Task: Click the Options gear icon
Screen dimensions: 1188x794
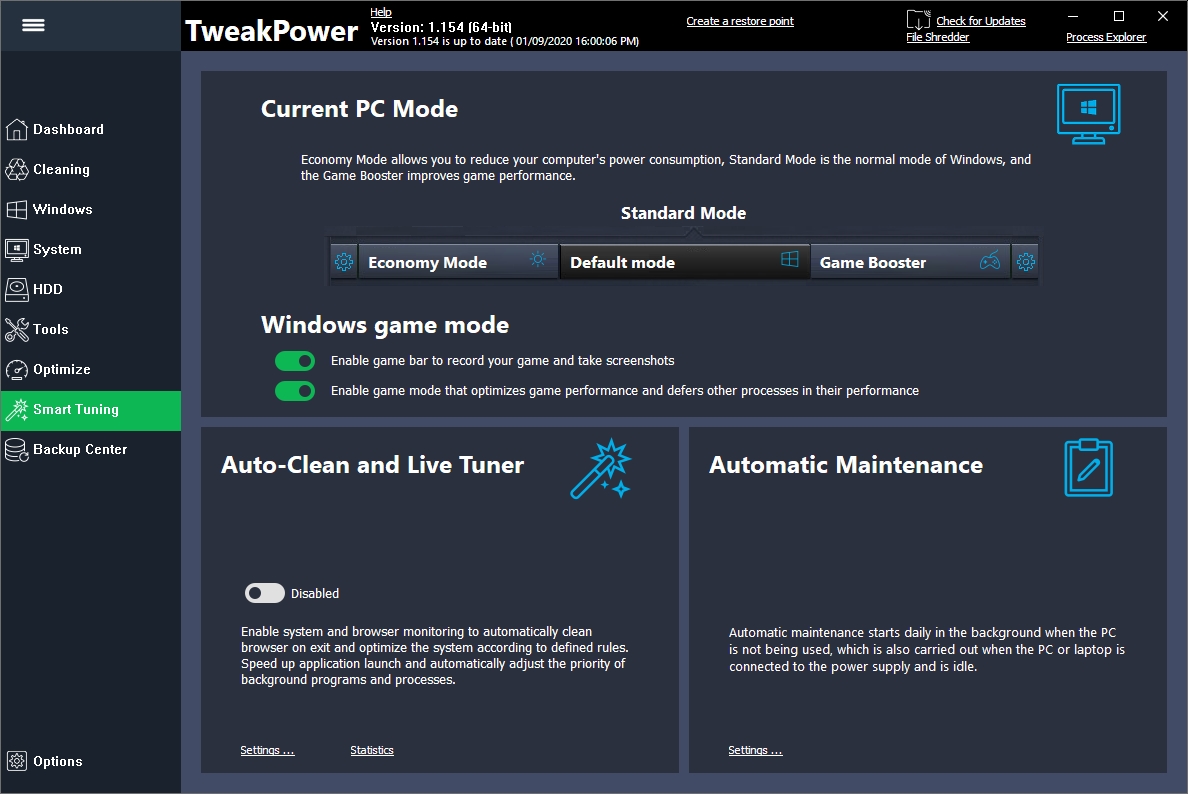Action: [x=17, y=761]
